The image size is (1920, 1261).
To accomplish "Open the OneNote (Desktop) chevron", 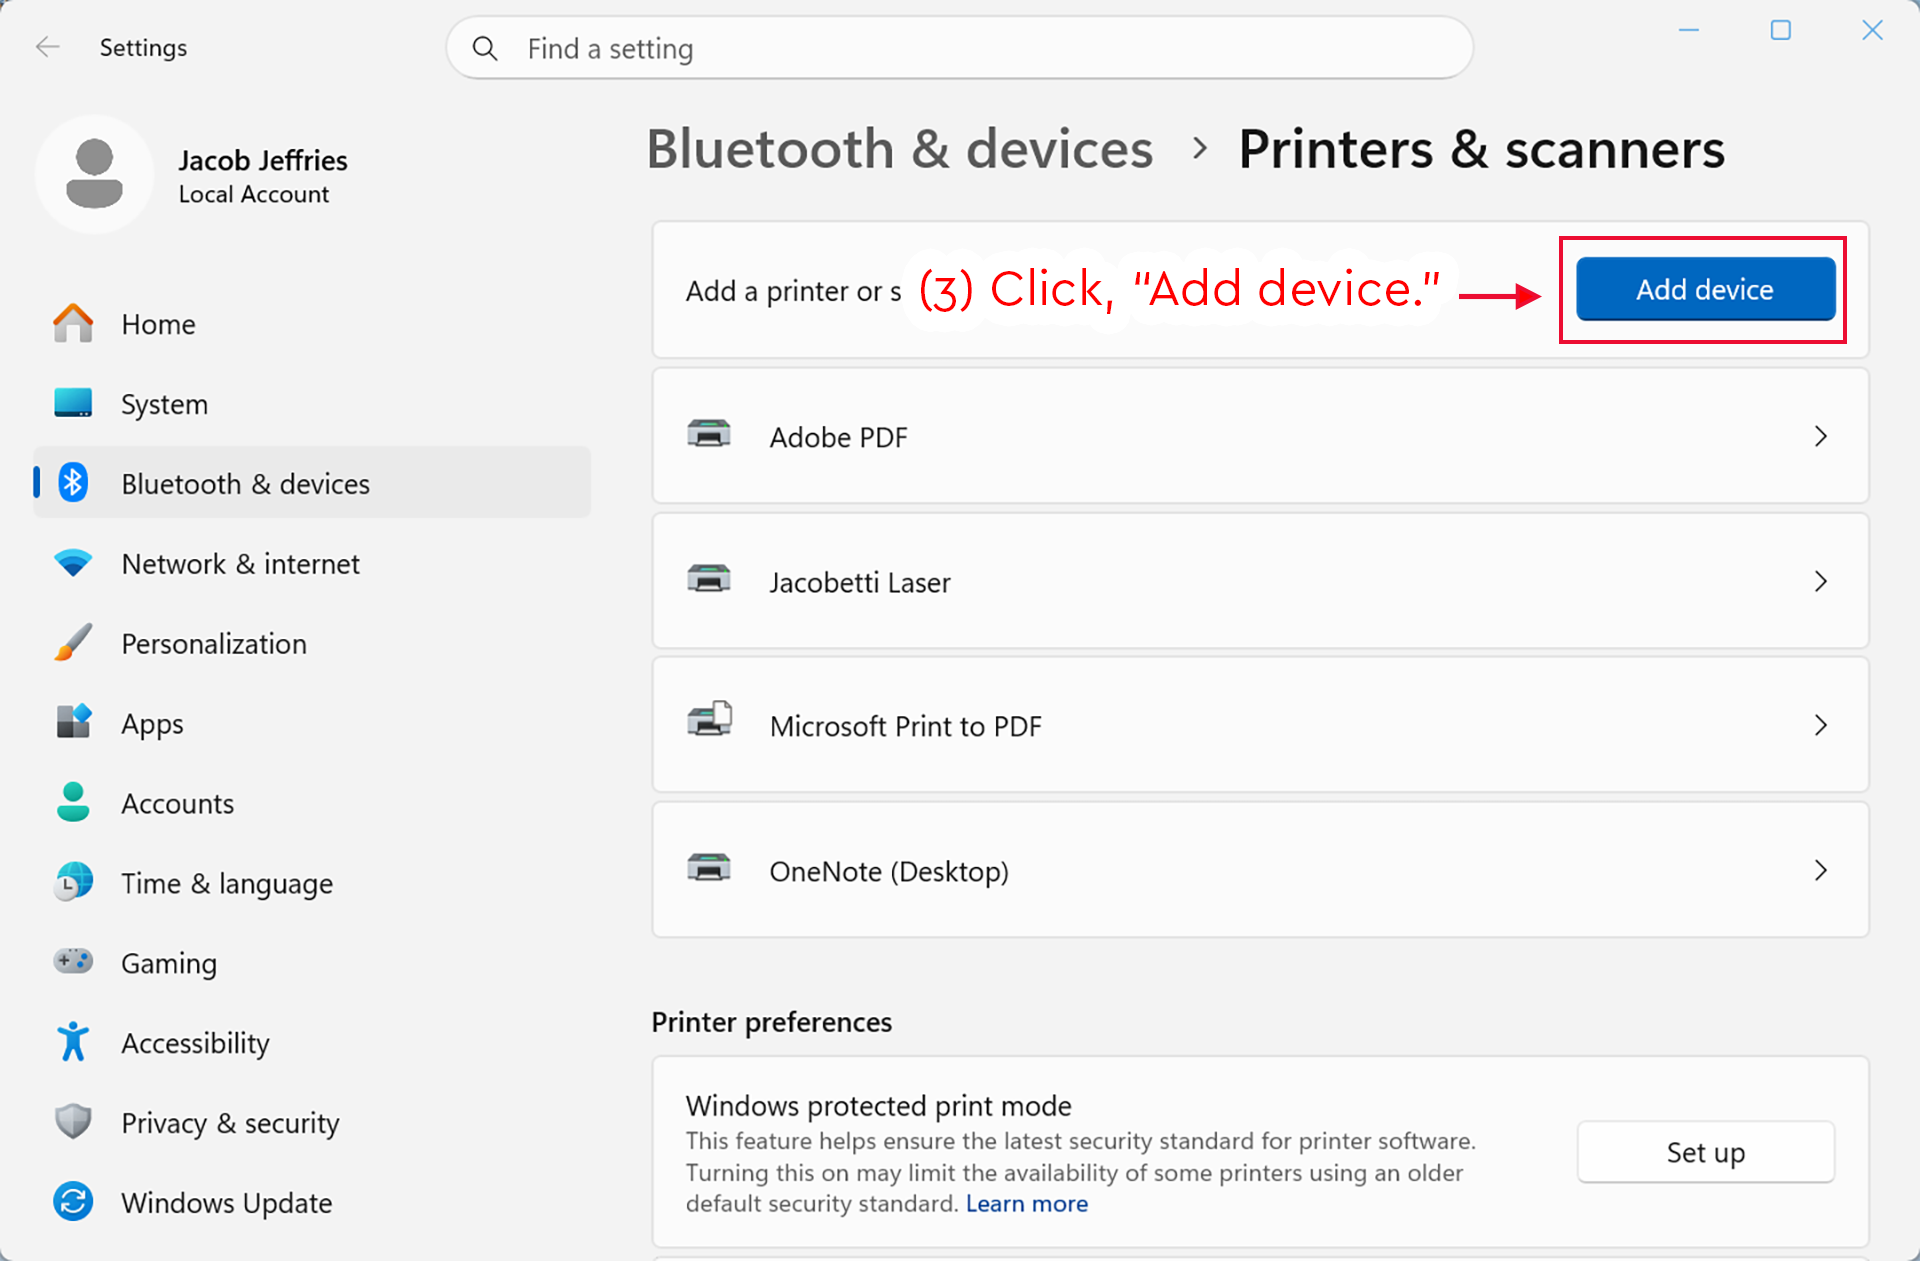I will click(x=1821, y=870).
